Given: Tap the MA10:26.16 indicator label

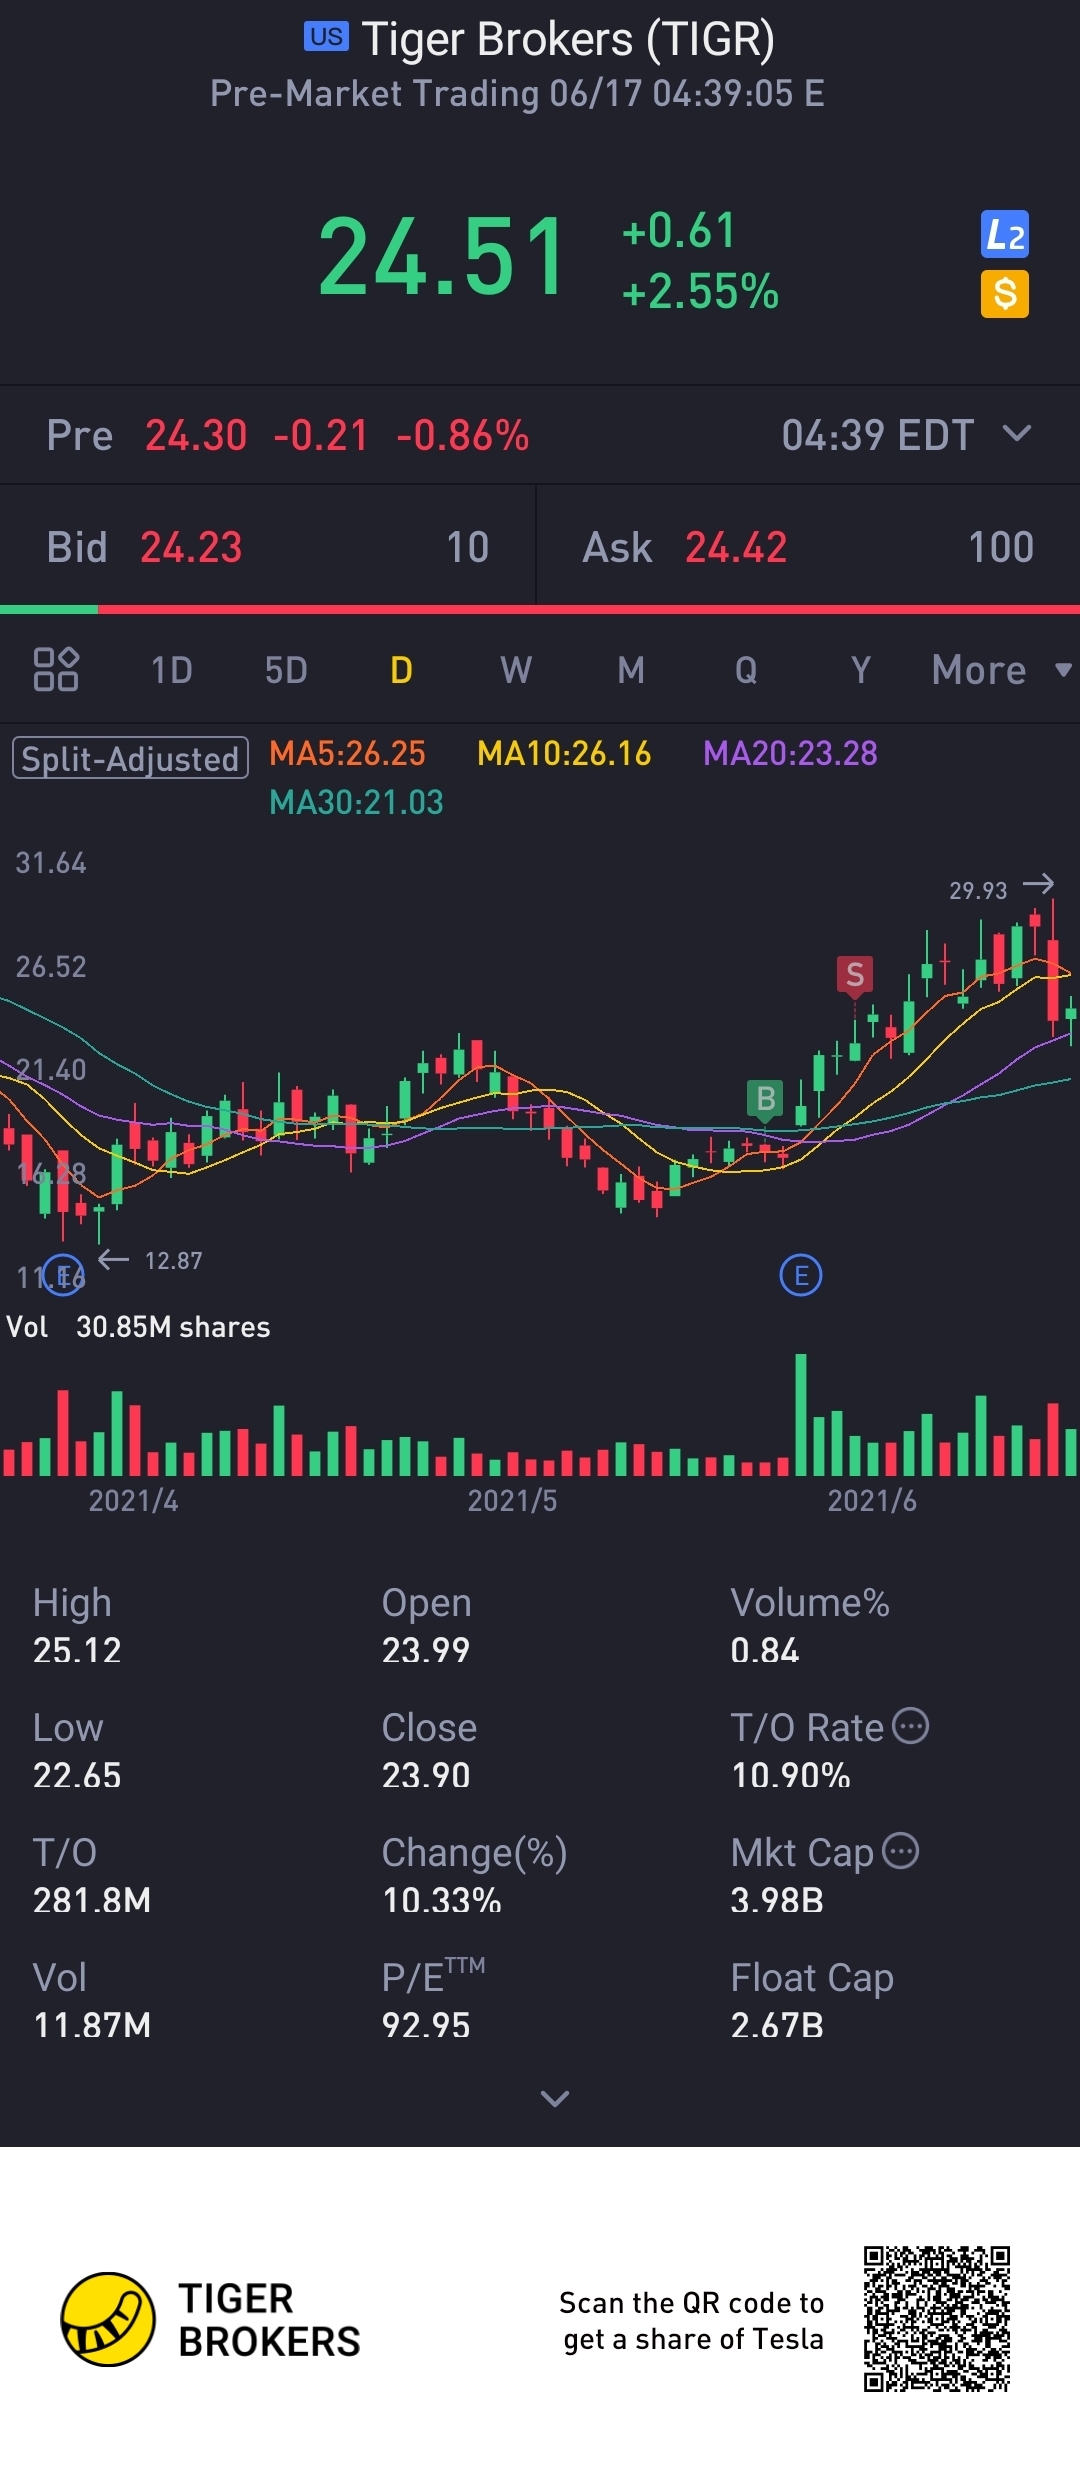Looking at the screenshot, I should pyautogui.click(x=564, y=753).
